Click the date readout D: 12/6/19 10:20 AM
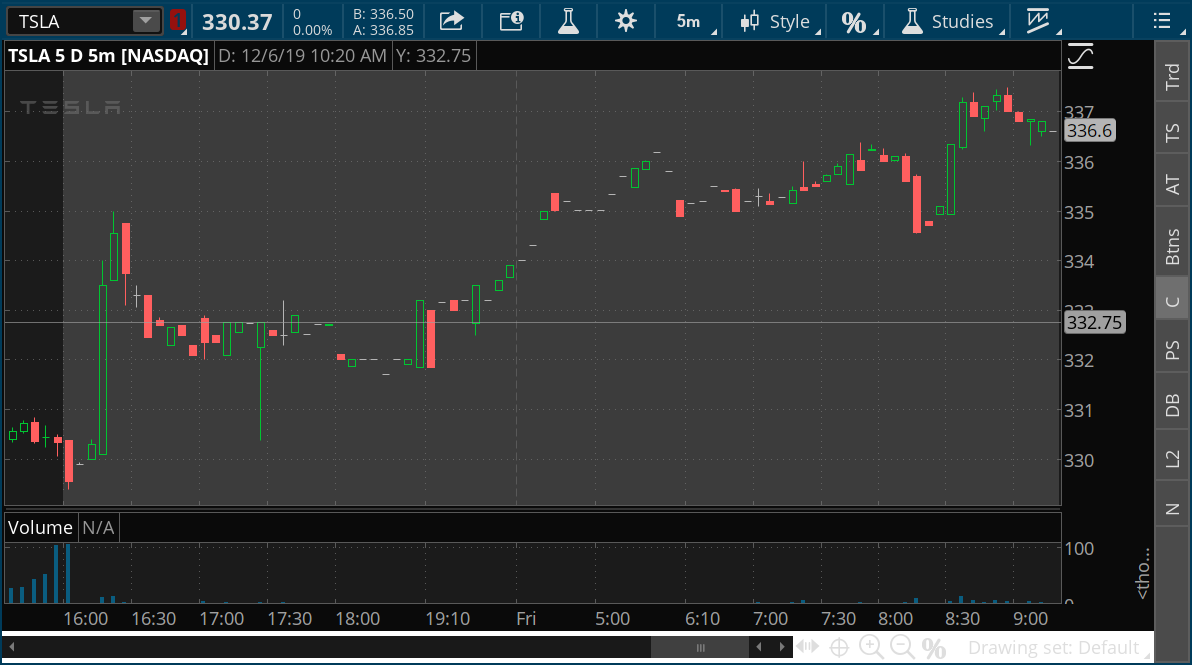Screen dimensions: 1192x665 tap(303, 55)
